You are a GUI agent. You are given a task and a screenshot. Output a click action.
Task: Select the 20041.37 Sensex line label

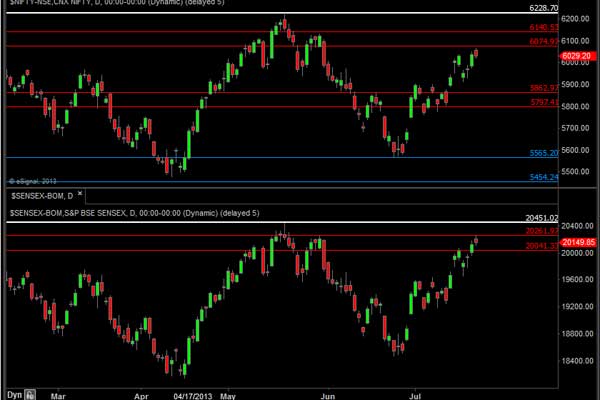pyautogui.click(x=542, y=245)
